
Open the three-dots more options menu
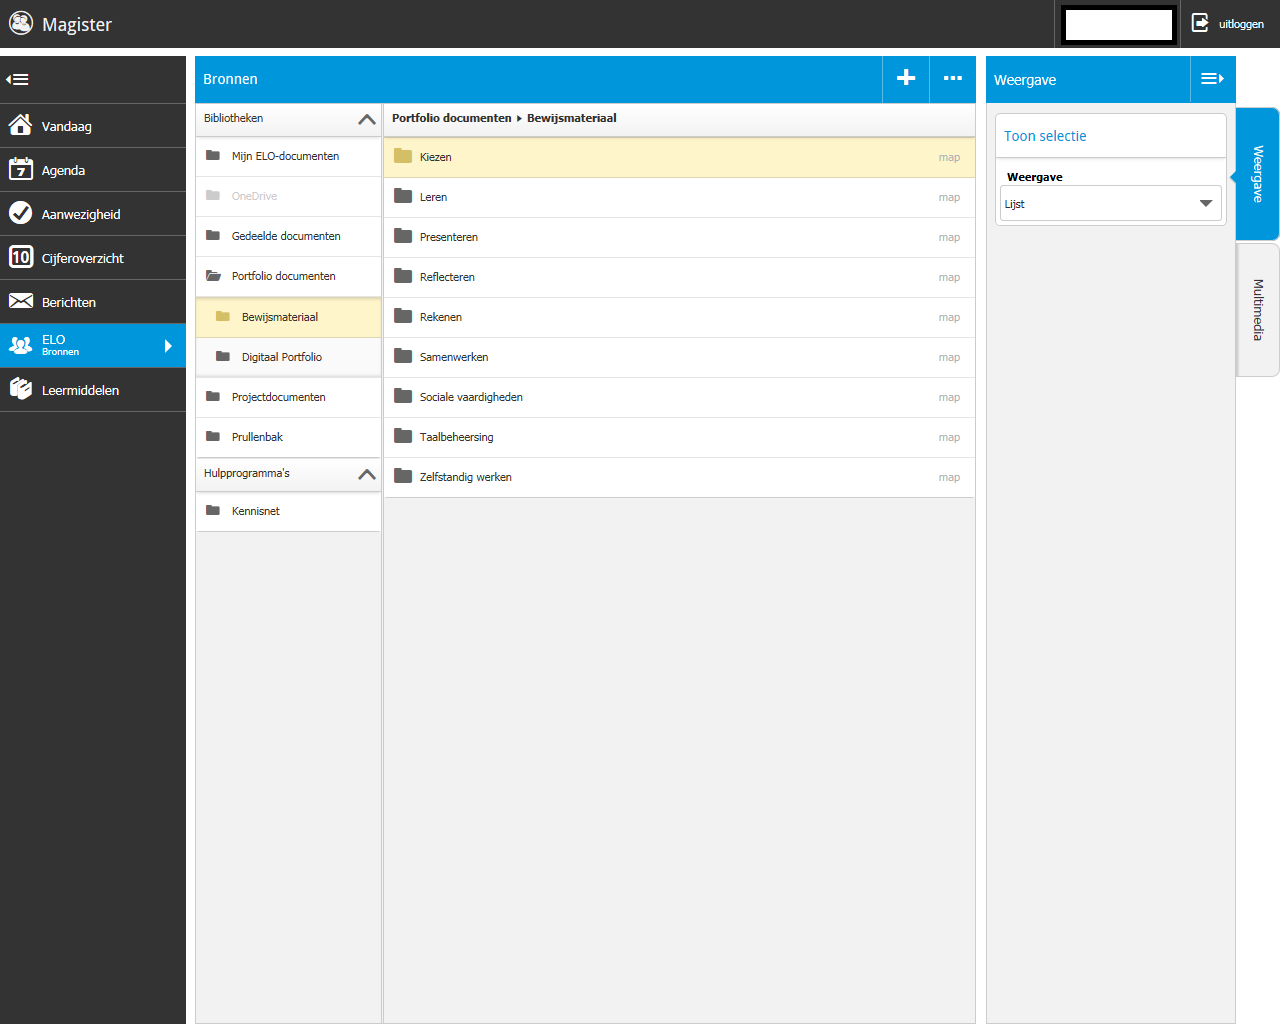click(953, 78)
